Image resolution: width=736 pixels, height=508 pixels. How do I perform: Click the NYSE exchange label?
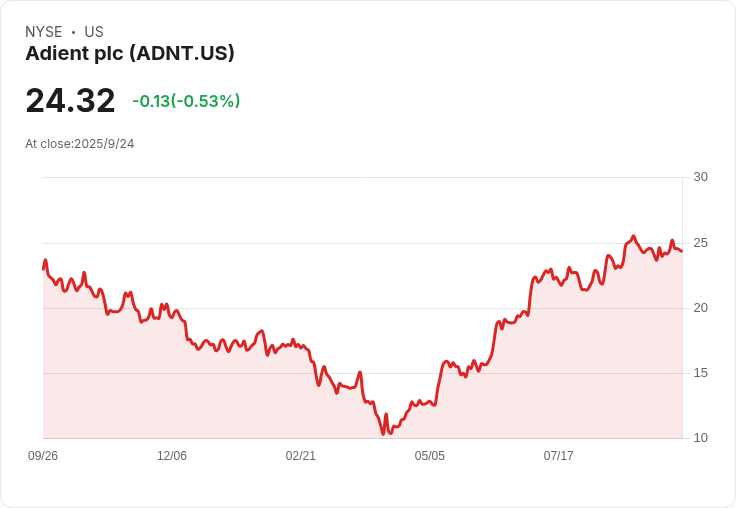[x=44, y=32]
